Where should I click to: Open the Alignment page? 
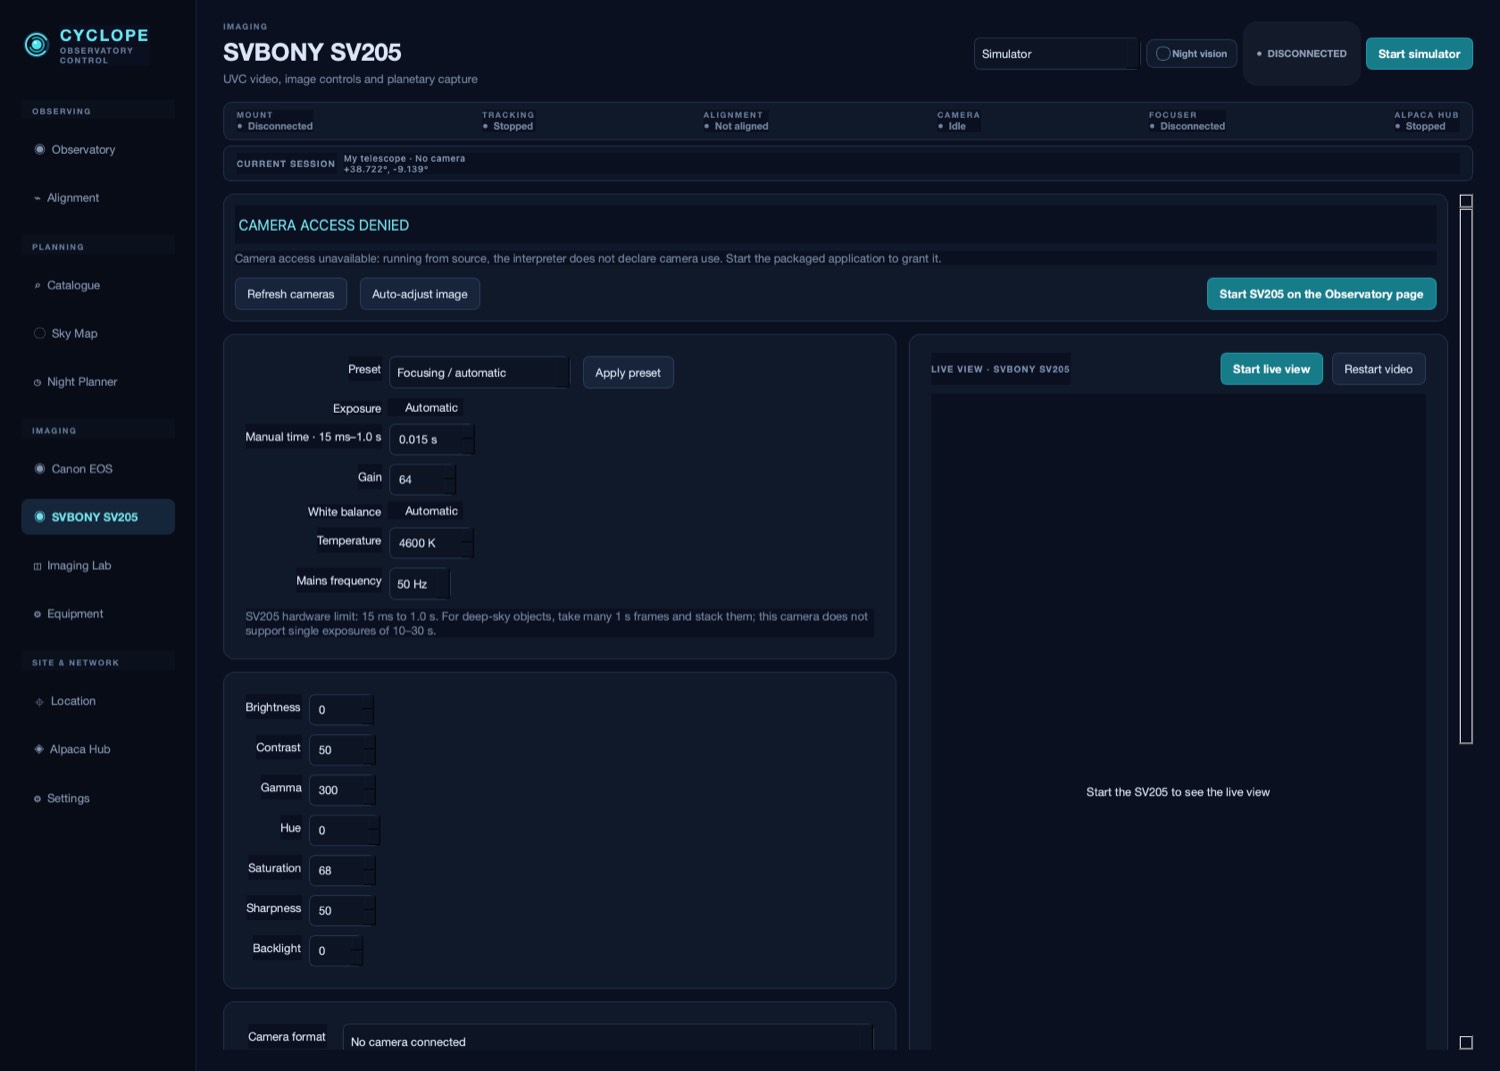click(98, 198)
